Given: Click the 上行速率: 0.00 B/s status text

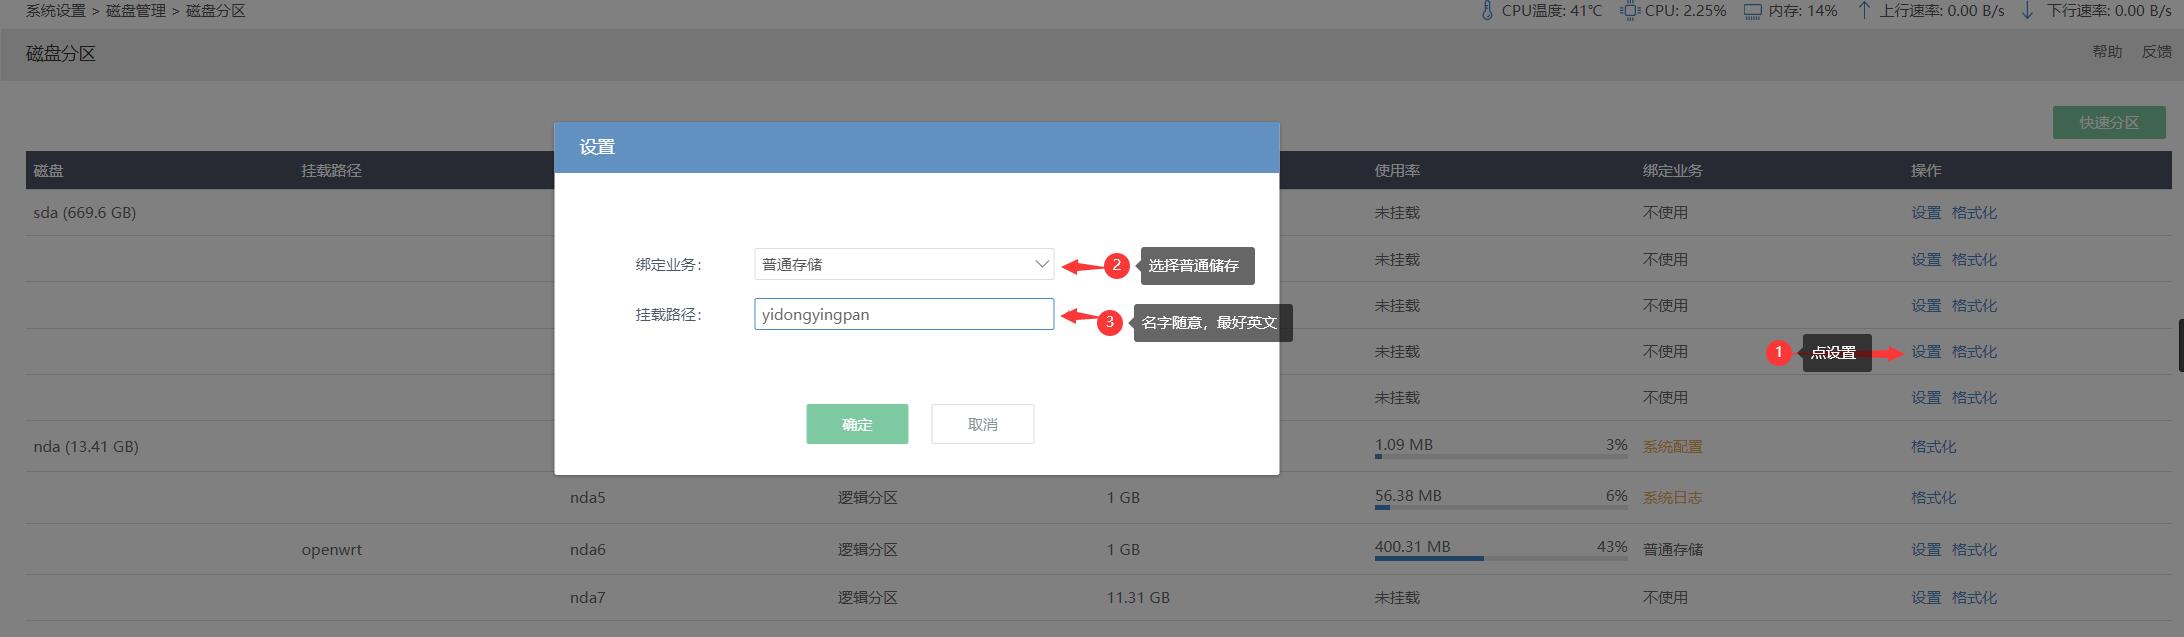Looking at the screenshot, I should [1942, 11].
